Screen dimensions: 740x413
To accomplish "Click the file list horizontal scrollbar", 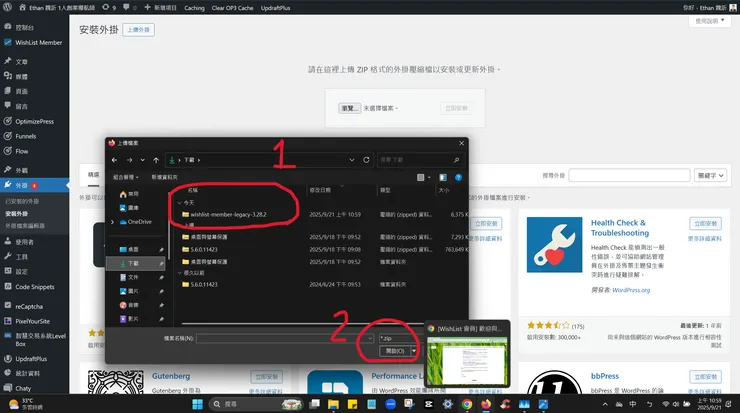I will [302, 324].
